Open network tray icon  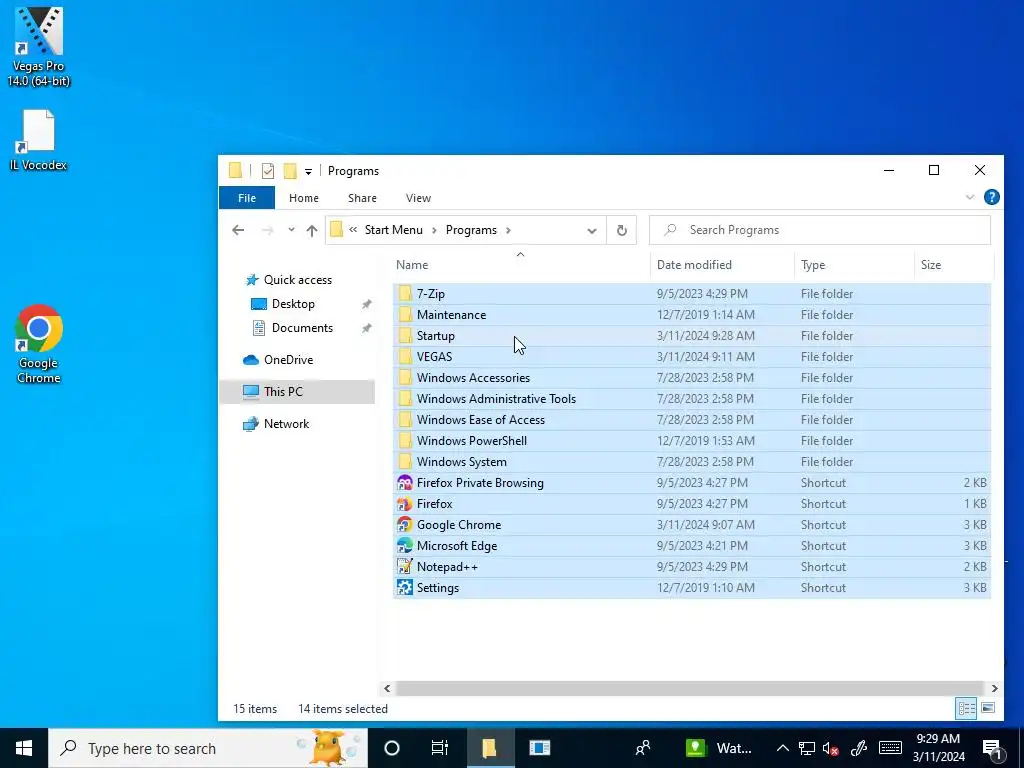807,748
